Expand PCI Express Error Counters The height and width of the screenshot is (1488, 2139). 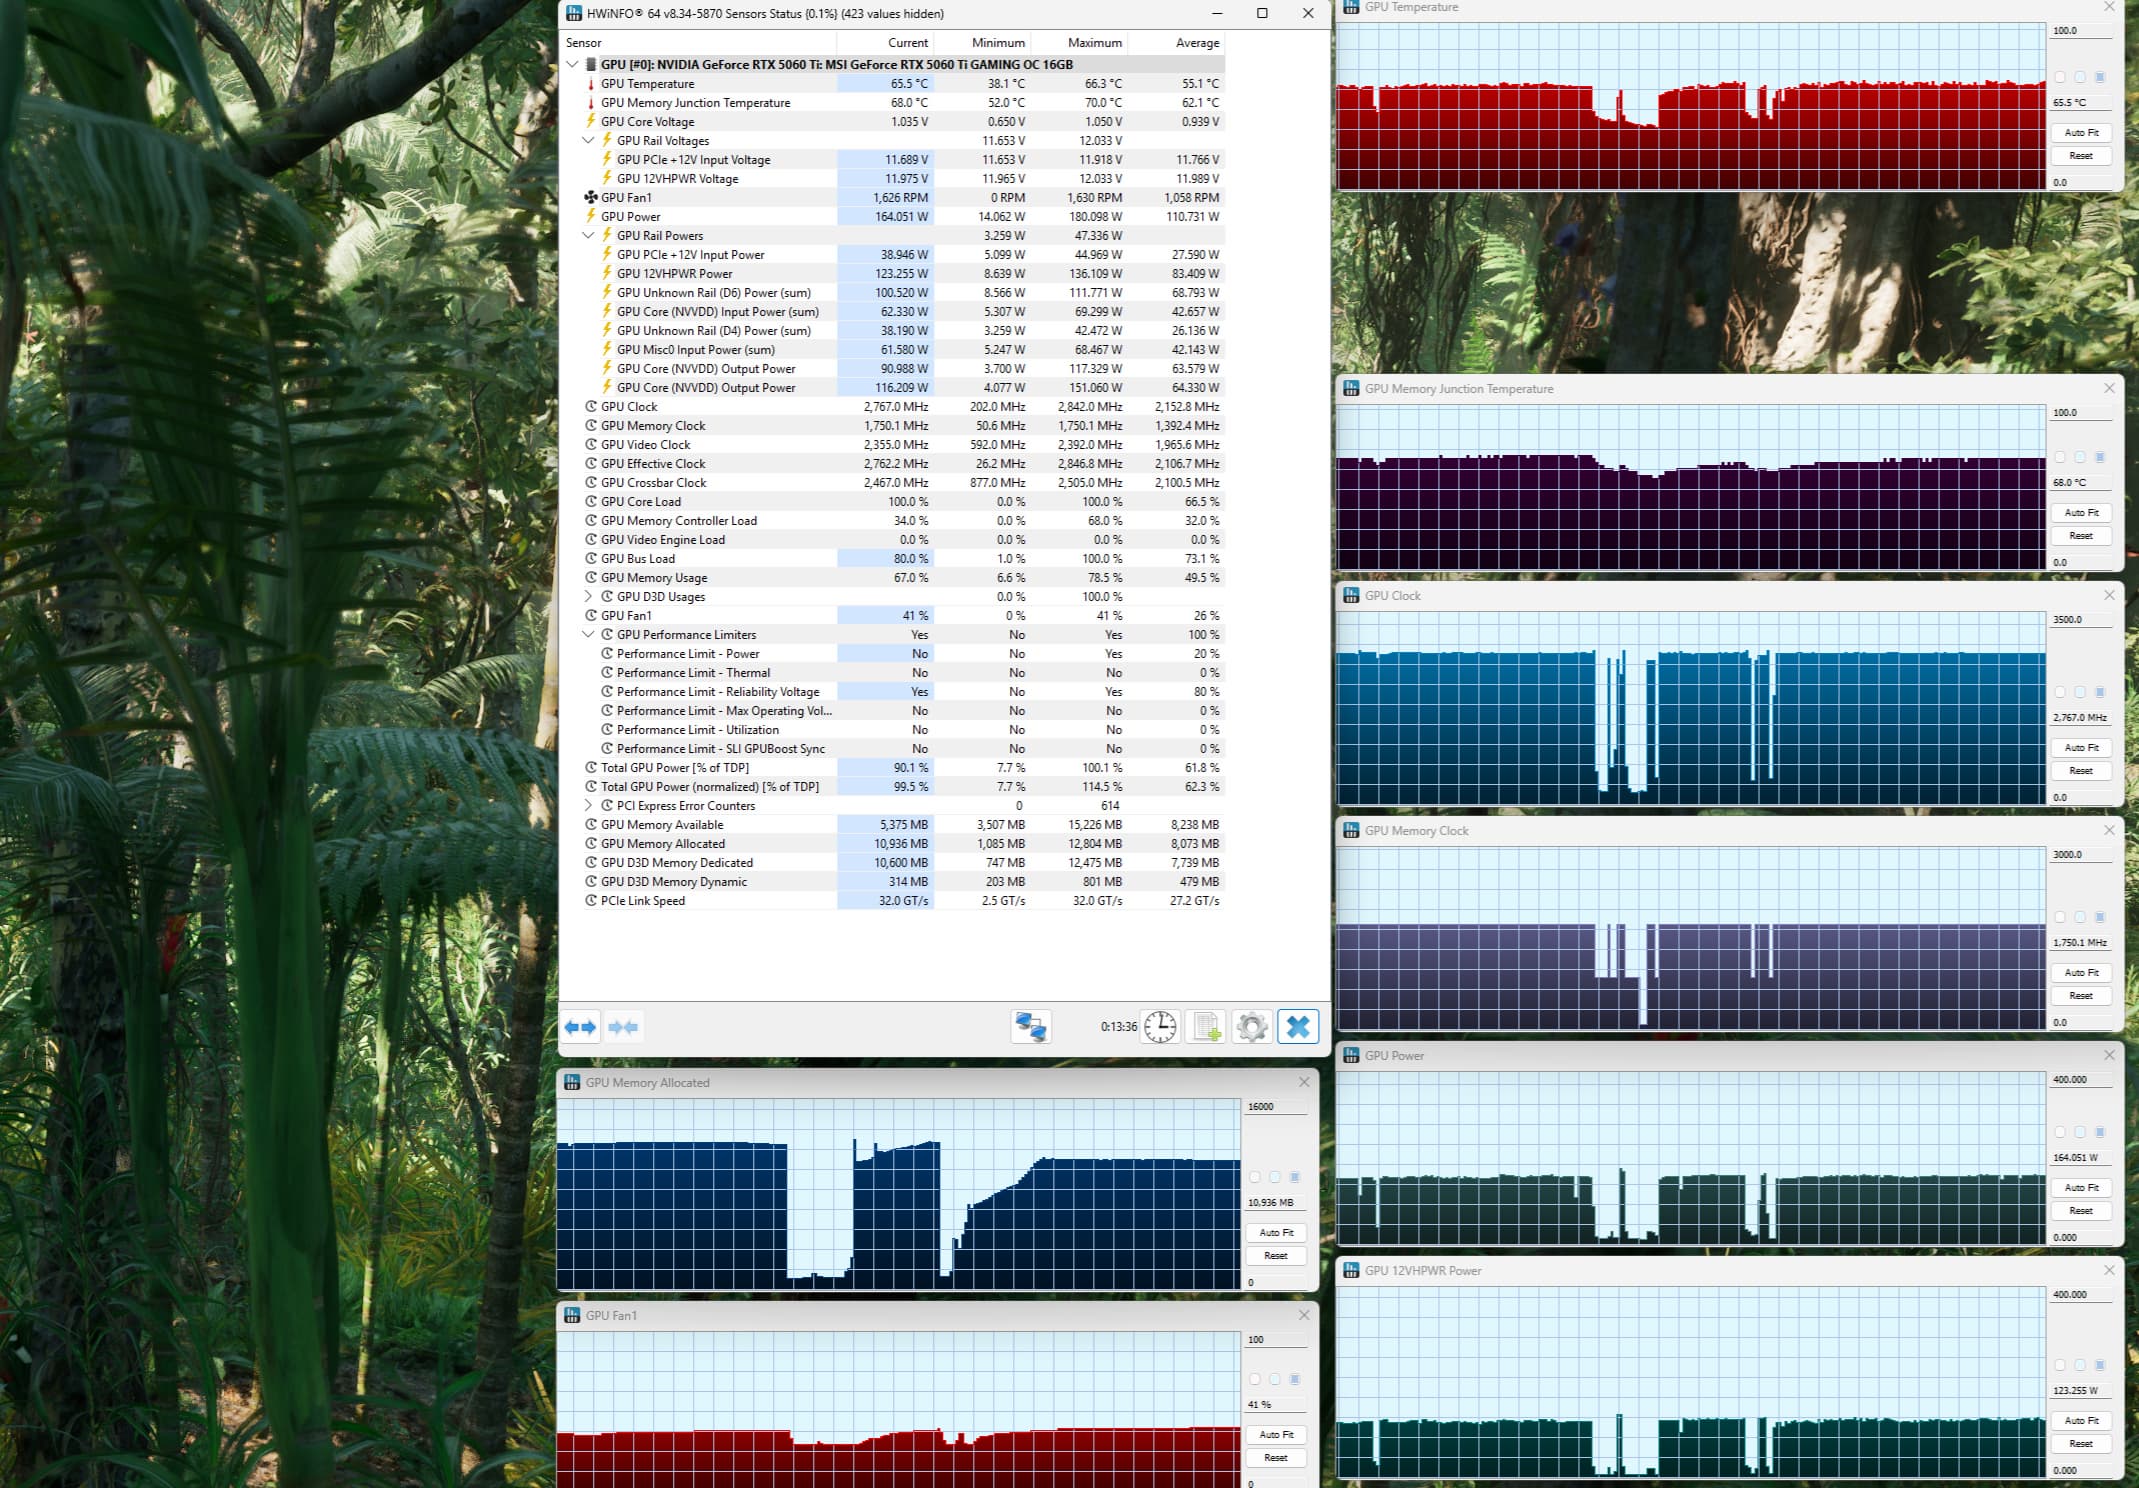[x=588, y=806]
